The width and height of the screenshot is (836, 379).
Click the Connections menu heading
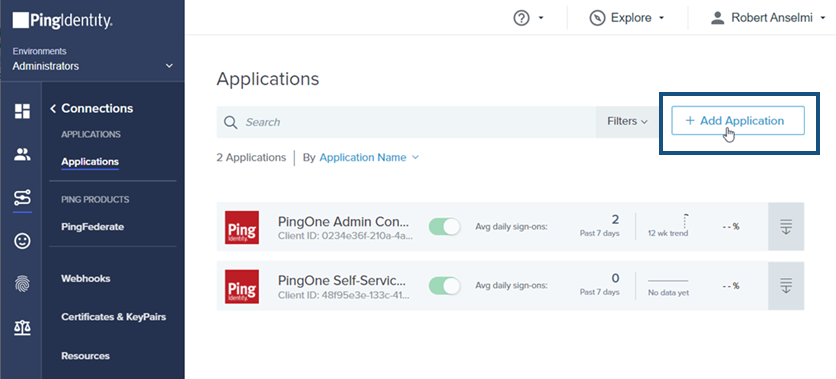coord(97,109)
